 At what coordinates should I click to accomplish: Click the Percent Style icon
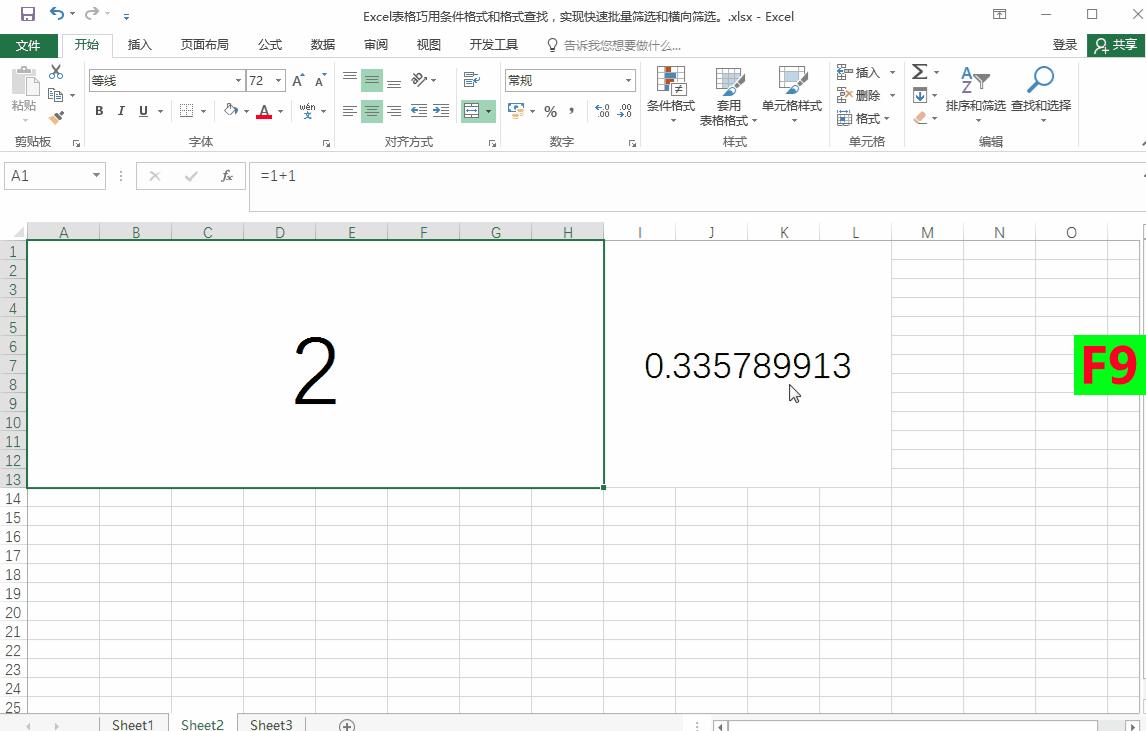click(x=550, y=113)
